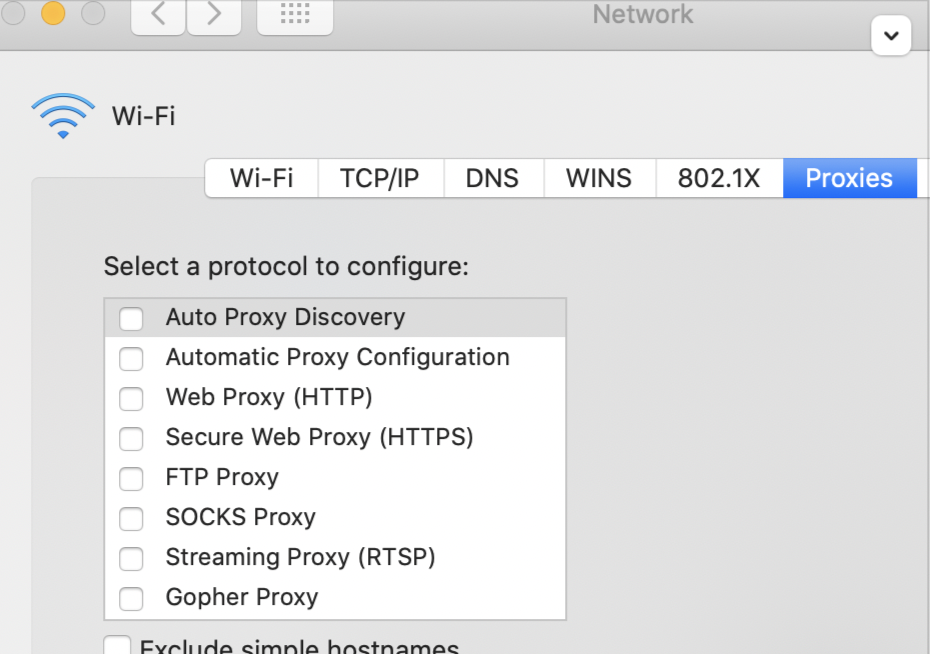Screen dimensions: 930x654
Task: Click the forward navigation arrow
Action: pyautogui.click(x=214, y=16)
